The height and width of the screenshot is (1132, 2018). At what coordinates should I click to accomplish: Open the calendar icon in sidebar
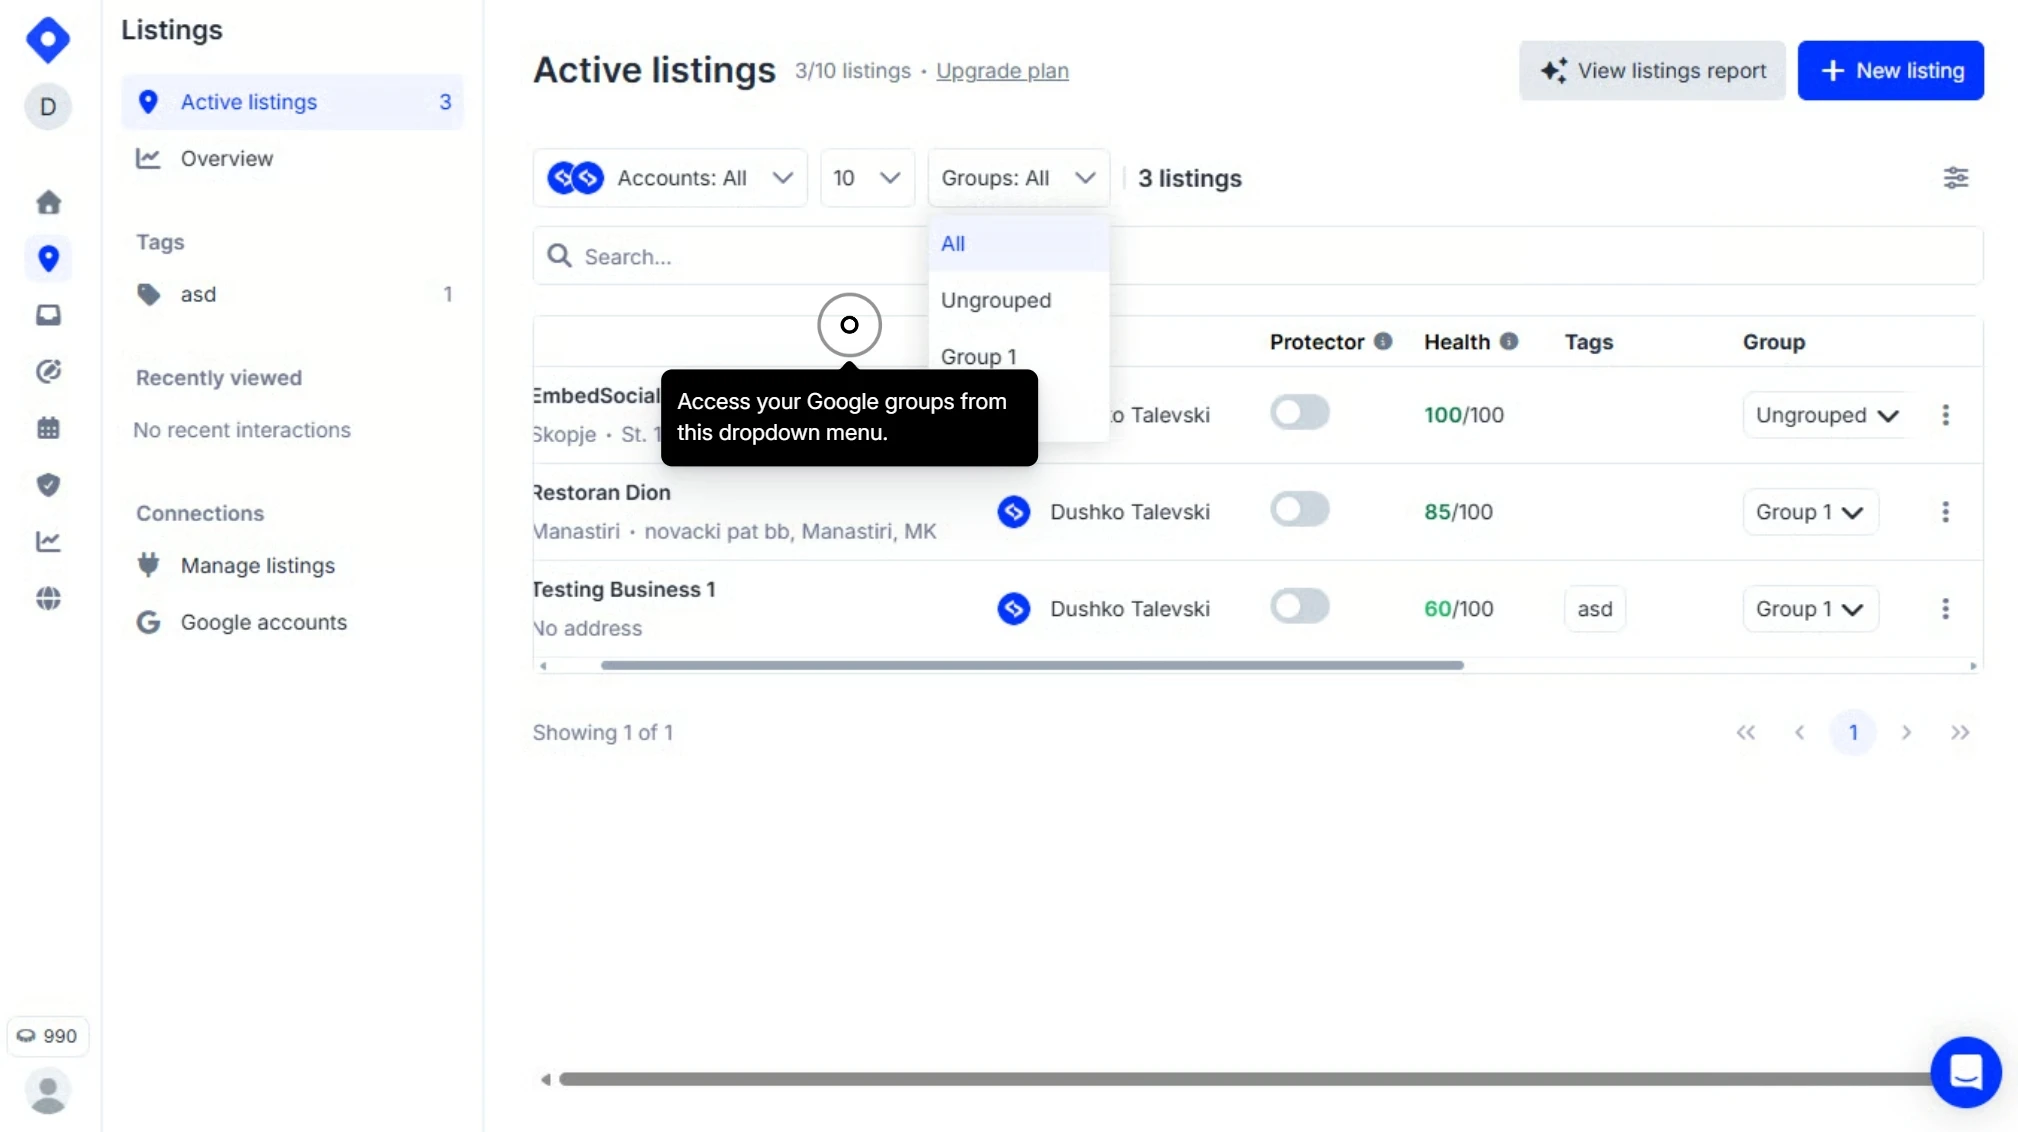[48, 428]
